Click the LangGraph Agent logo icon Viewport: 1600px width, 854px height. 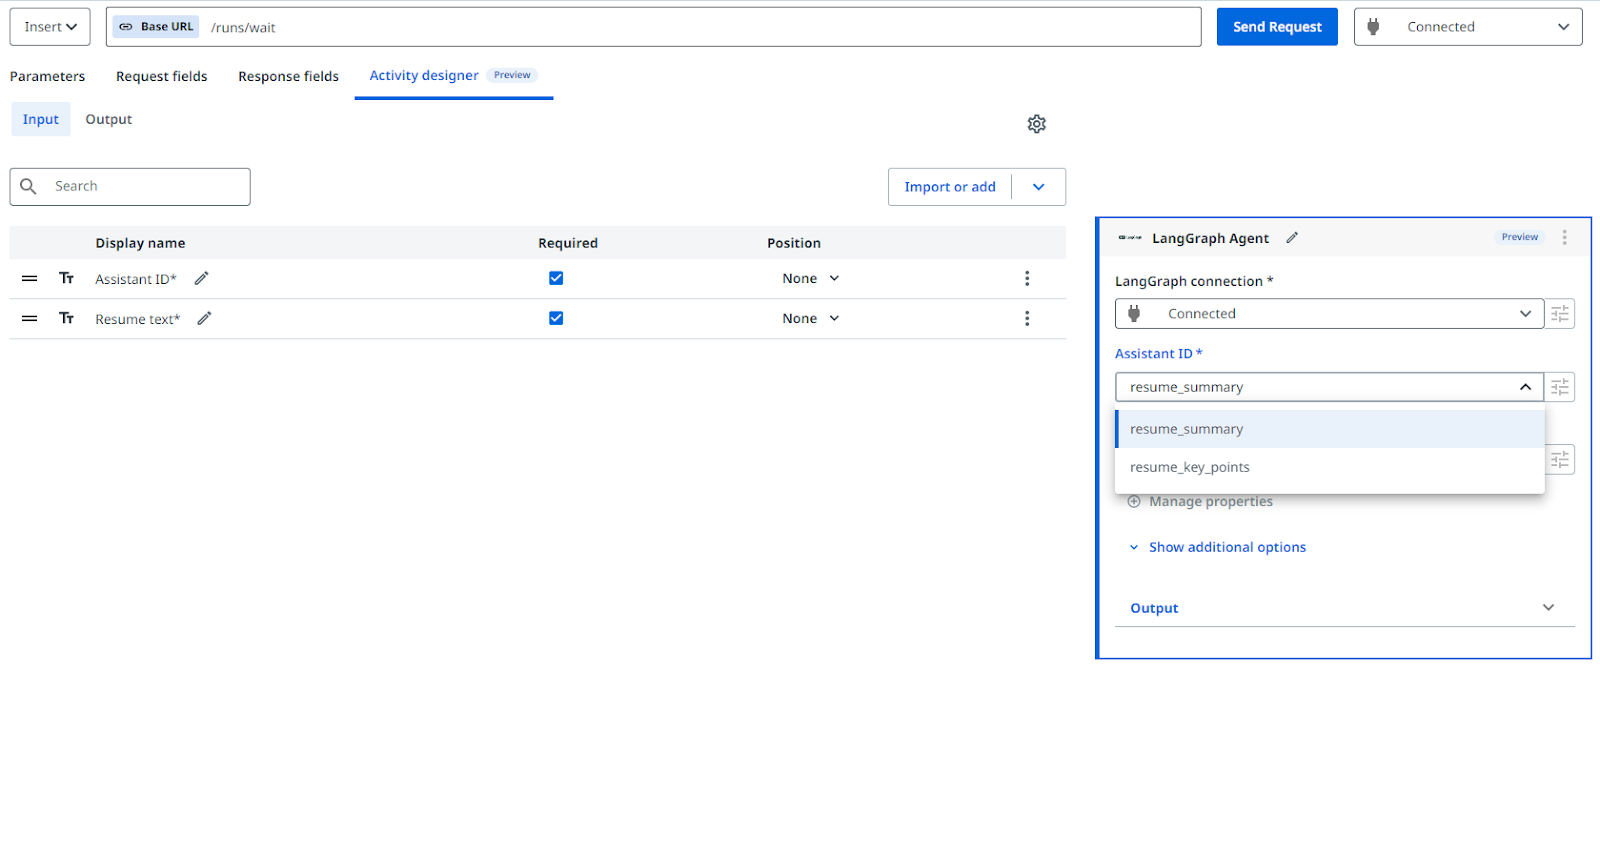tap(1130, 238)
